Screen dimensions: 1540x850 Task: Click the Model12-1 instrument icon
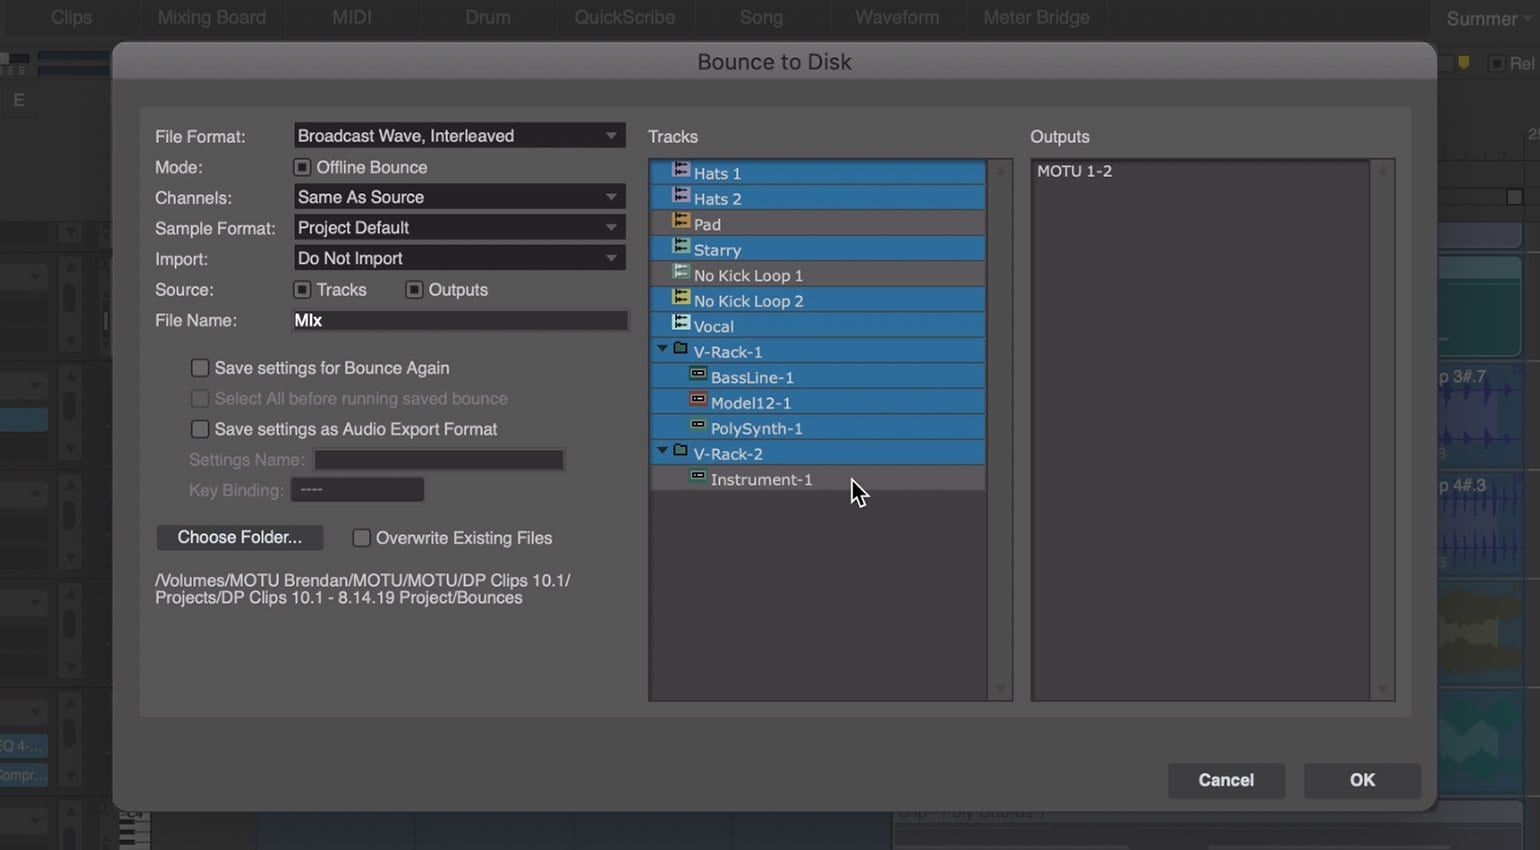(x=698, y=401)
